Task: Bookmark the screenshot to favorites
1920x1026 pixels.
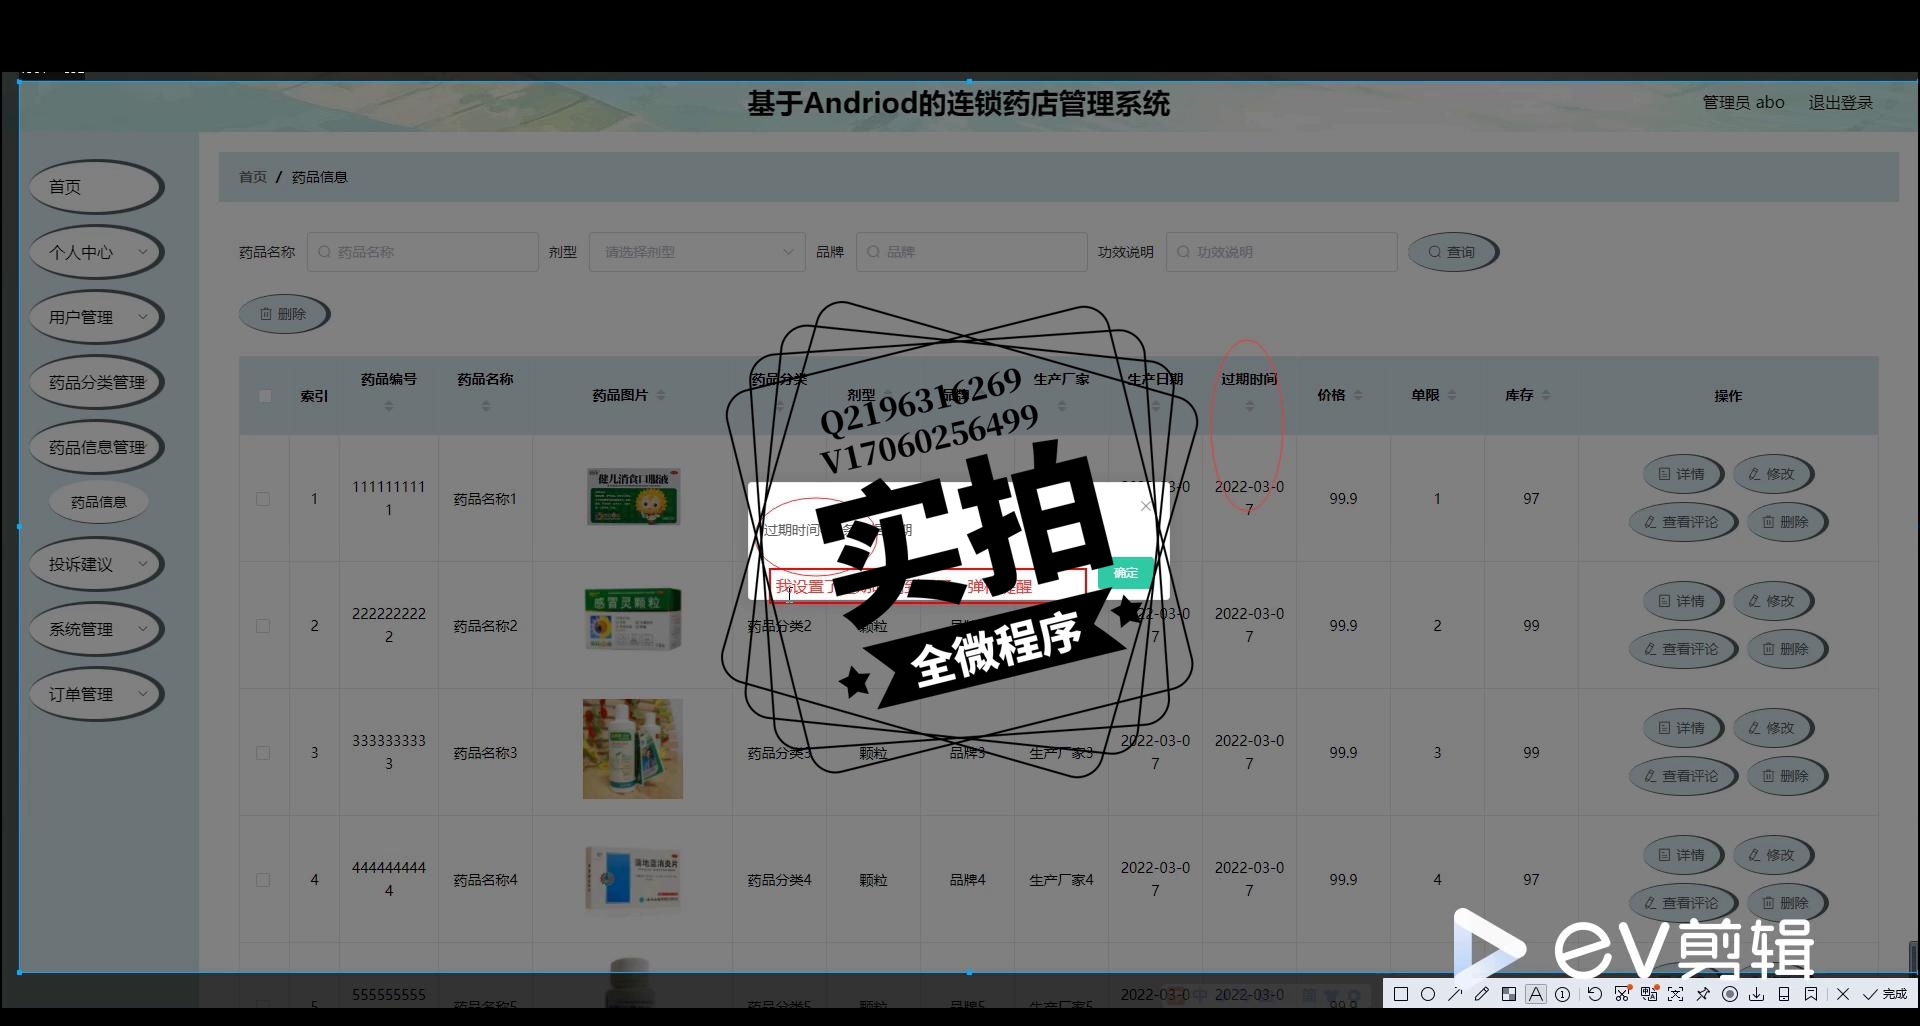Action: pos(1811,994)
